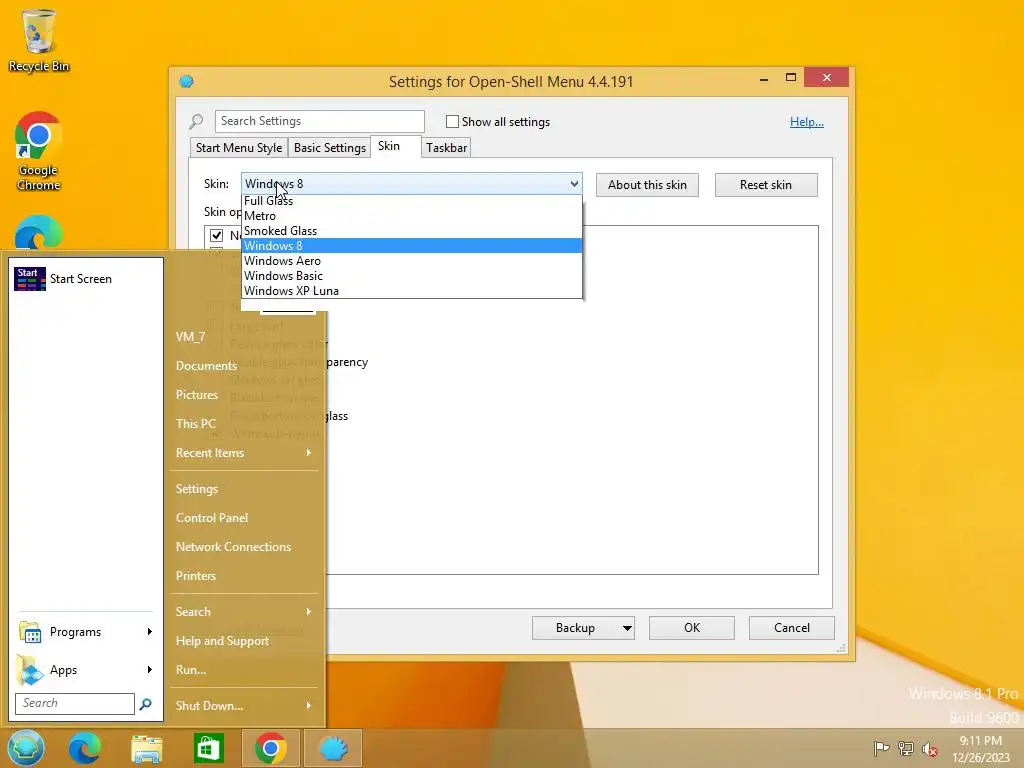Screen dimensions: 1024x768
Task: Open Microsoft Edge desktop icon
Action: click(39, 233)
